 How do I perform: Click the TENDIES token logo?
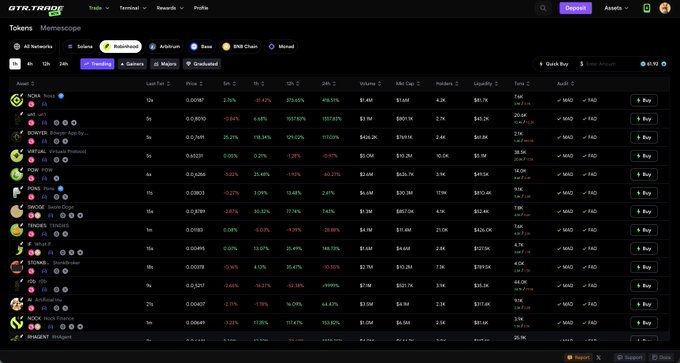coord(16,230)
